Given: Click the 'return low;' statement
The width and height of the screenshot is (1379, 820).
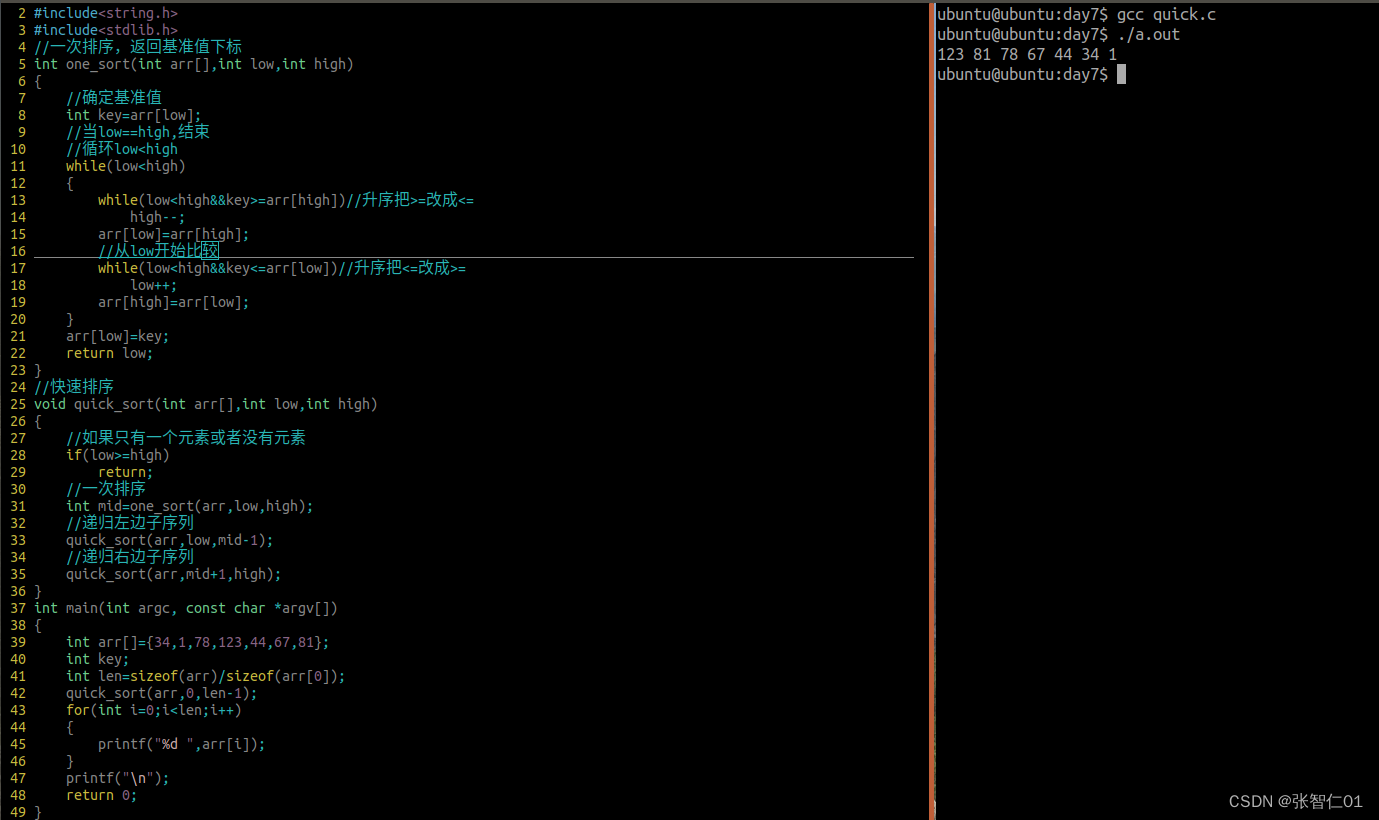Looking at the screenshot, I should pos(110,353).
